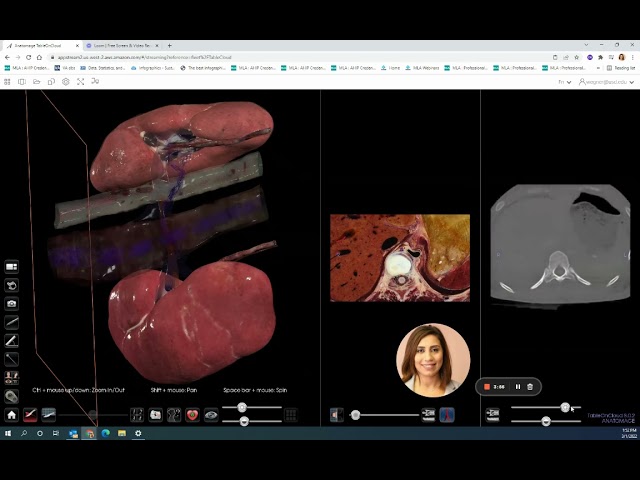
Task: Click the four-view orientation icon
Action: 137,415
